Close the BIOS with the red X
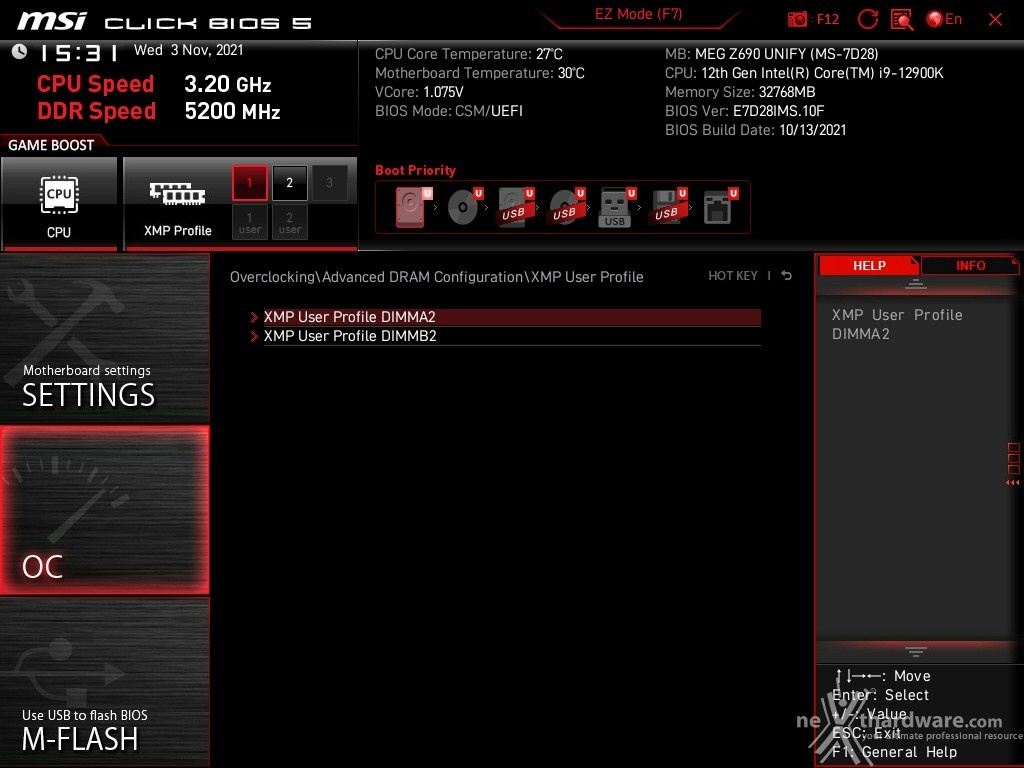The height and width of the screenshot is (768, 1024). coord(995,20)
